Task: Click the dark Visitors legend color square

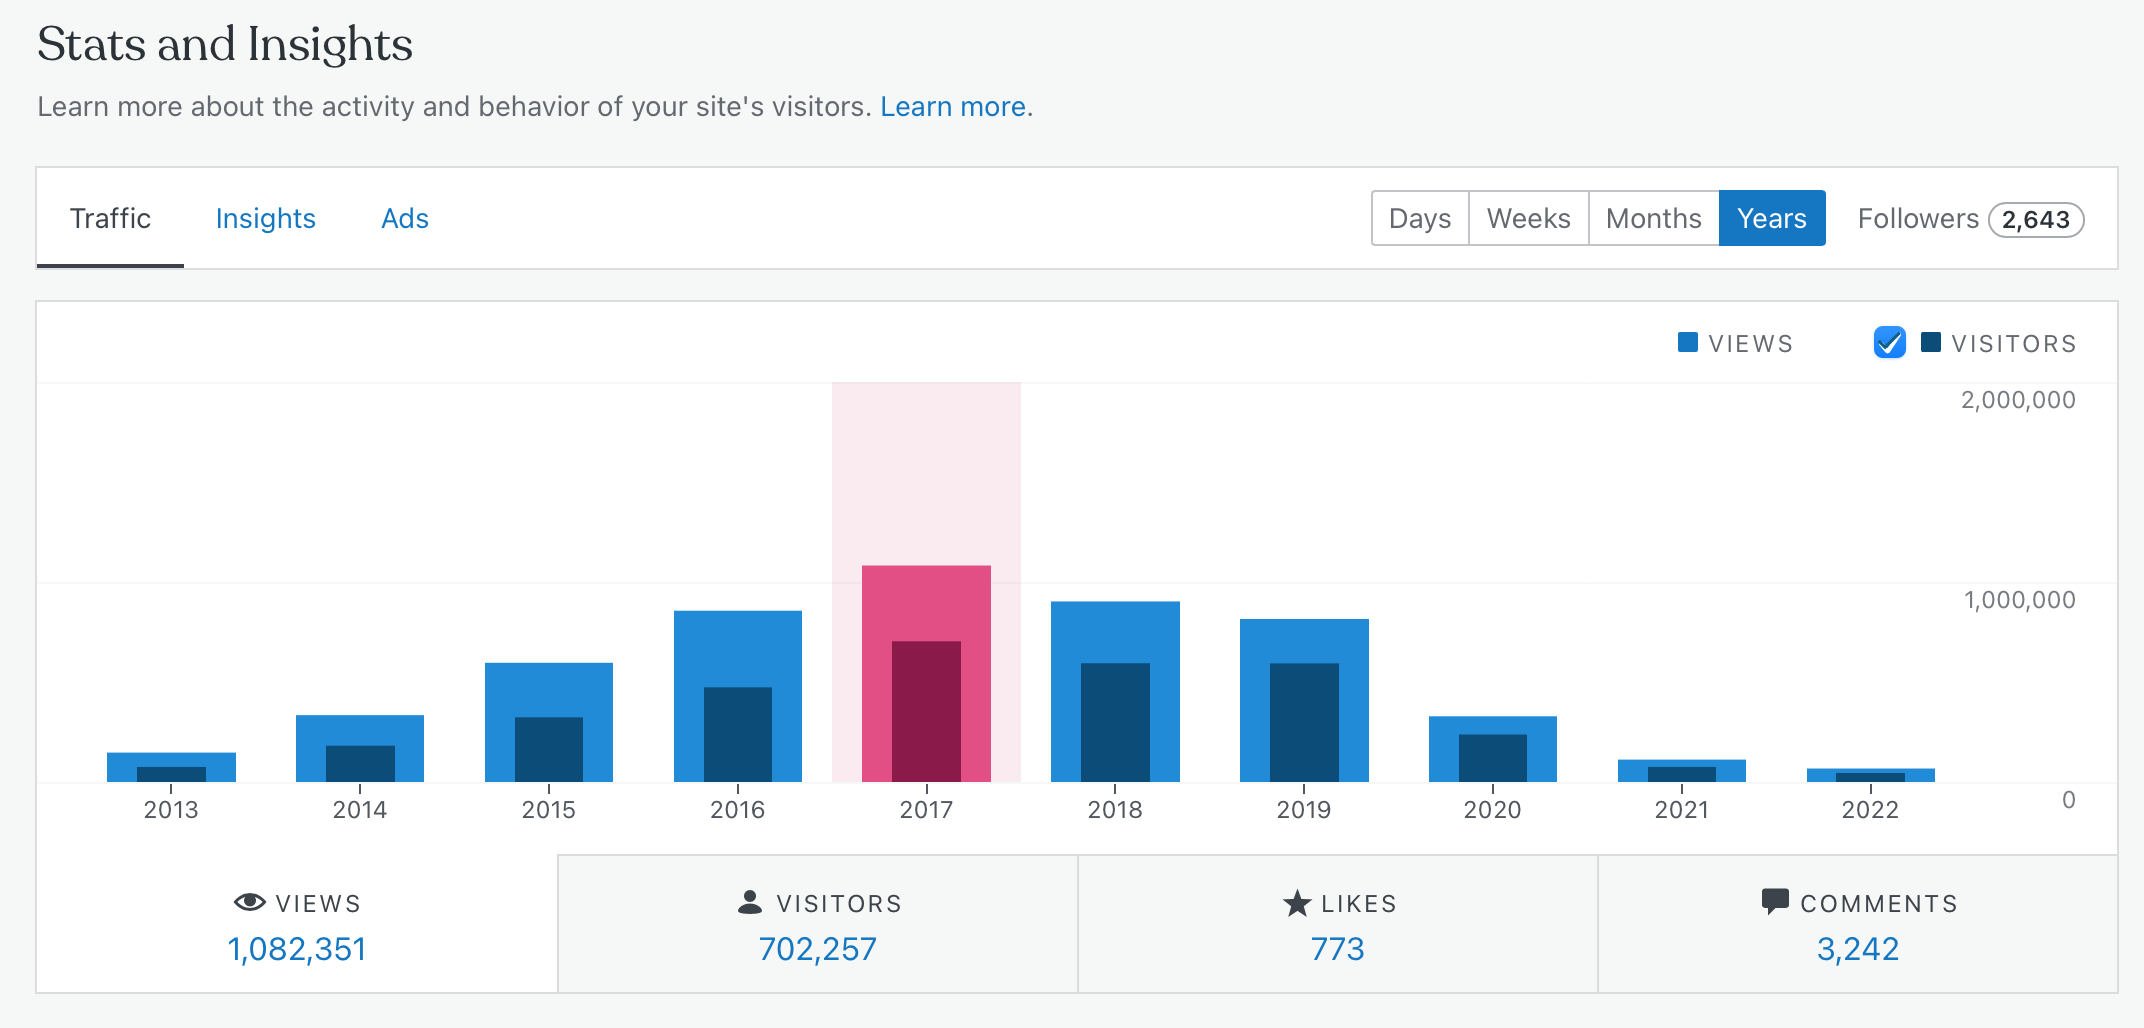Action: (x=1931, y=343)
